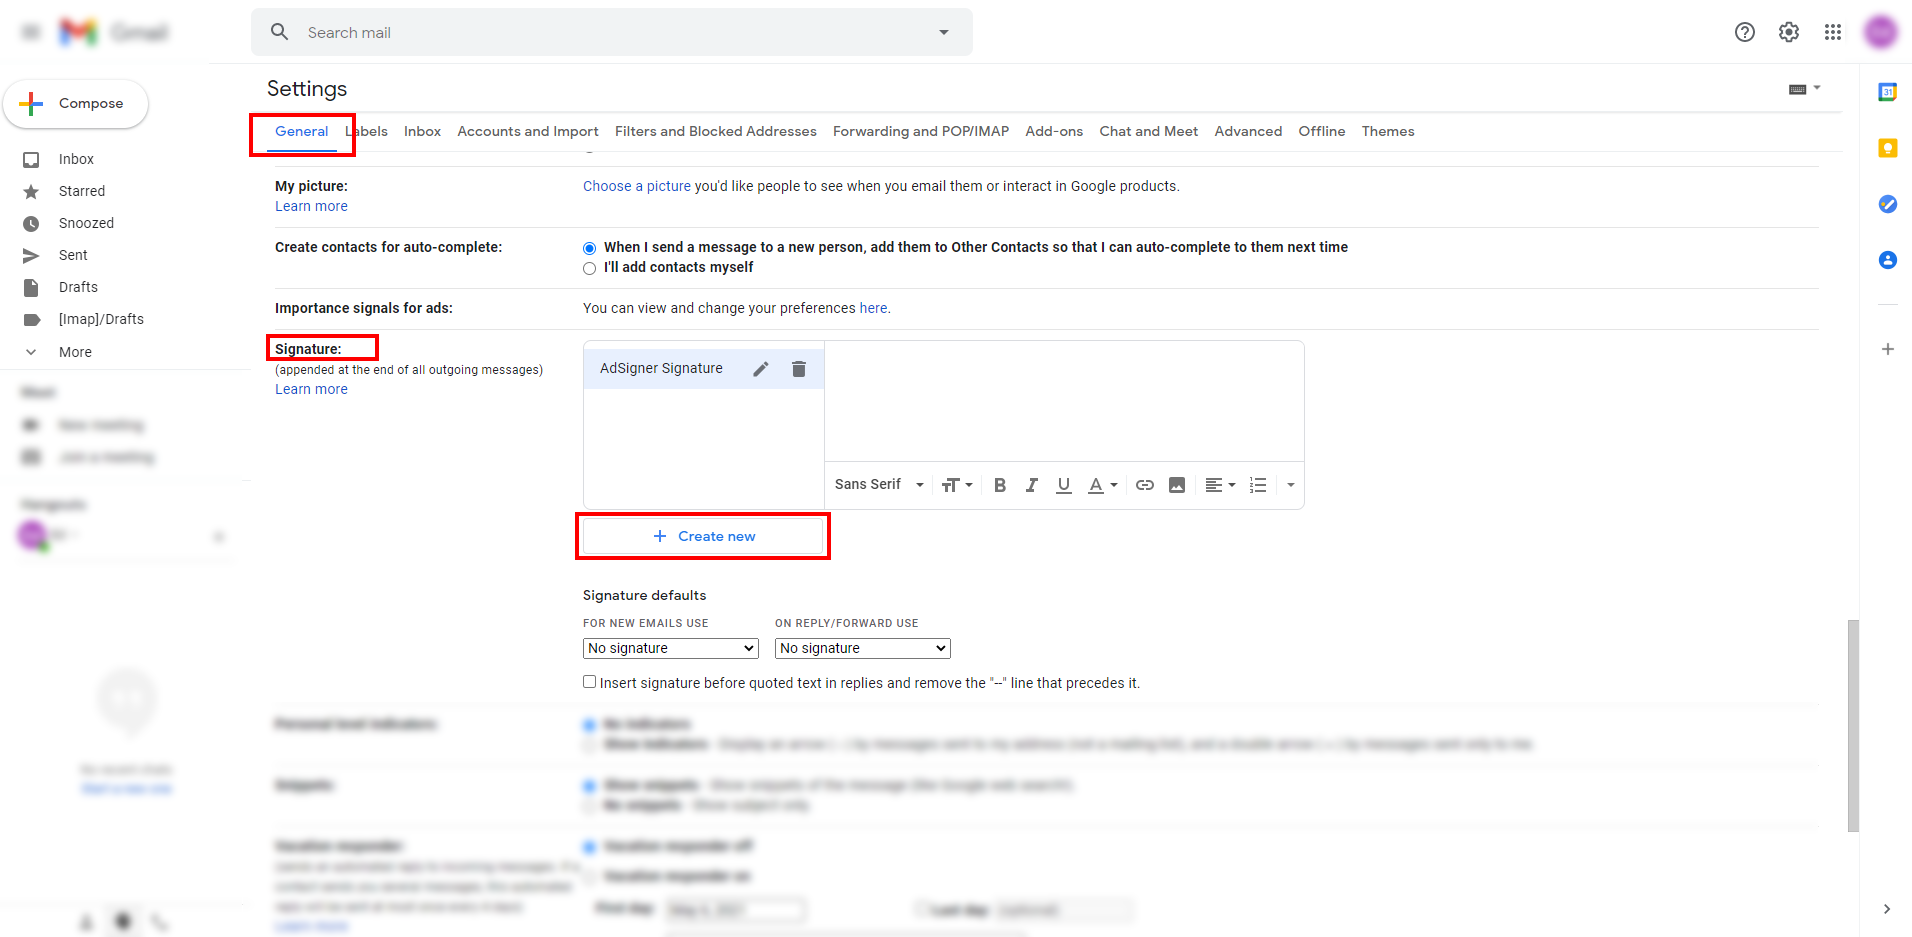This screenshot has width=1912, height=937.
Task: Select "I'll add contacts myself" option
Action: tap(590, 268)
